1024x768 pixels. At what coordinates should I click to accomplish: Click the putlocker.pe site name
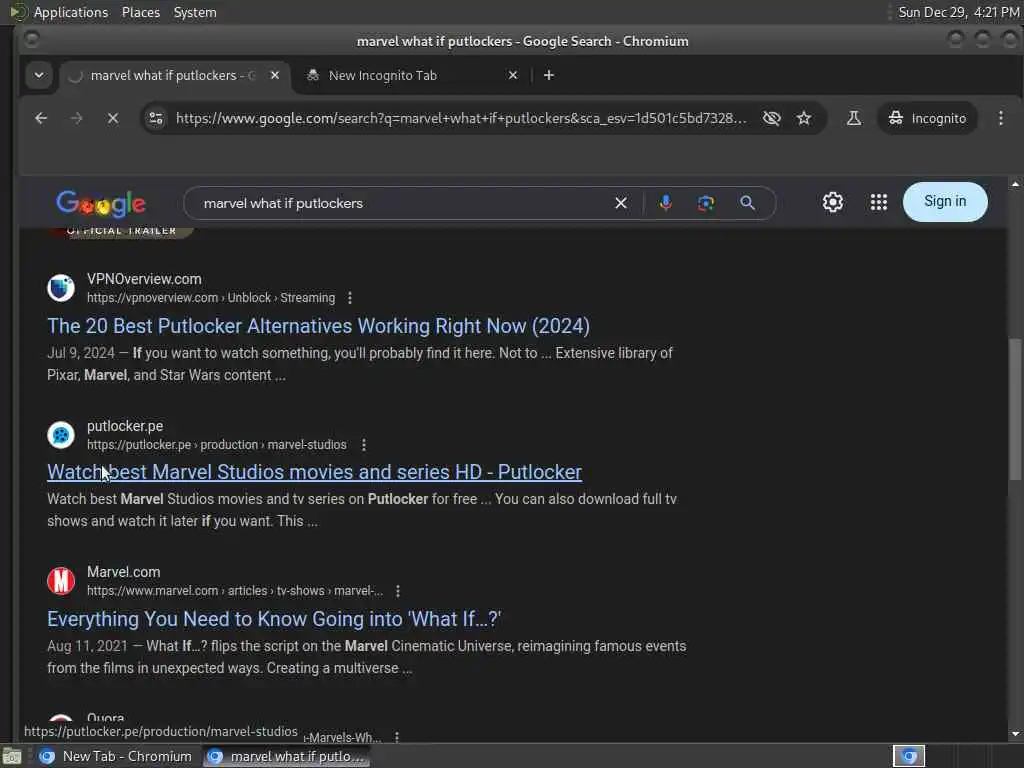click(125, 426)
